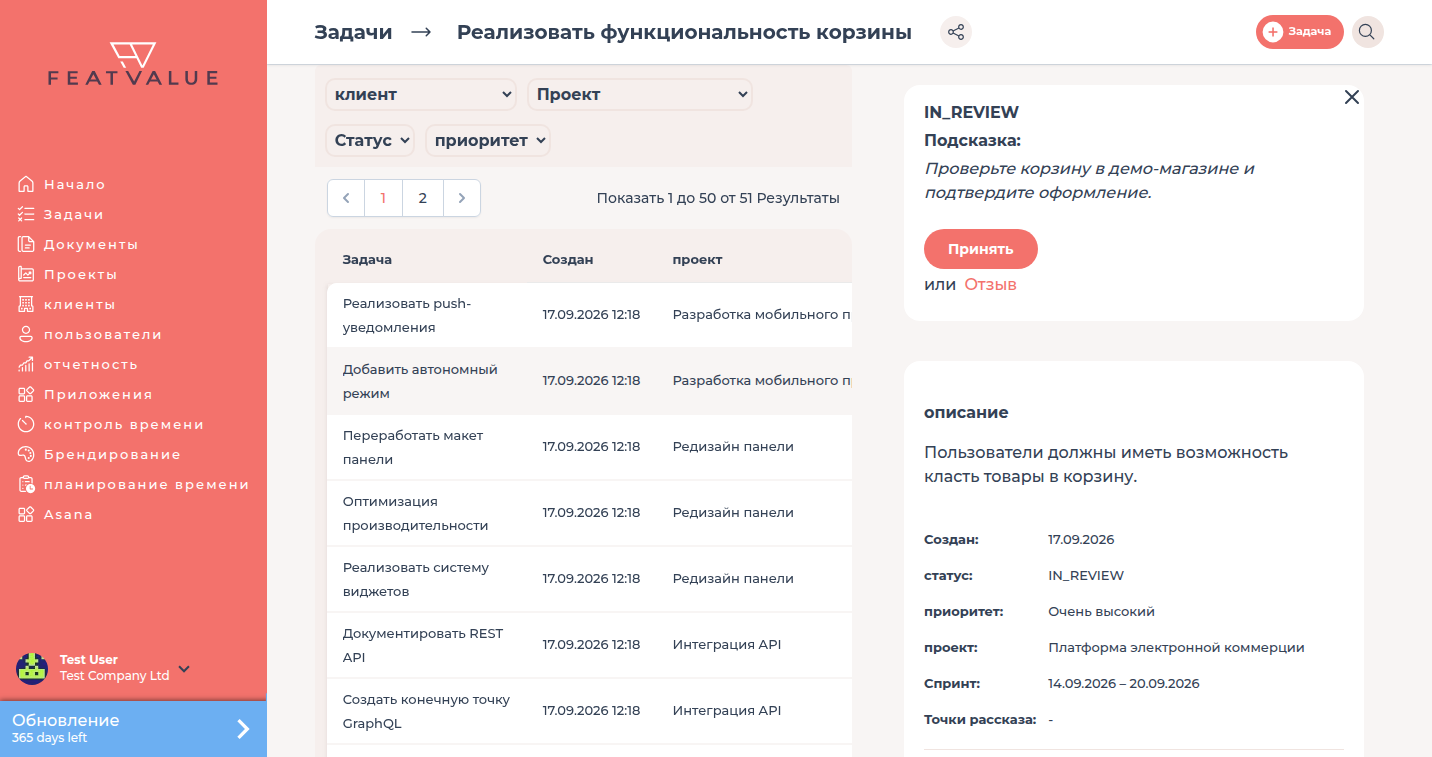Screen dimensions: 1432x757
Task: Open Документы in sidebar
Action: click(x=91, y=244)
